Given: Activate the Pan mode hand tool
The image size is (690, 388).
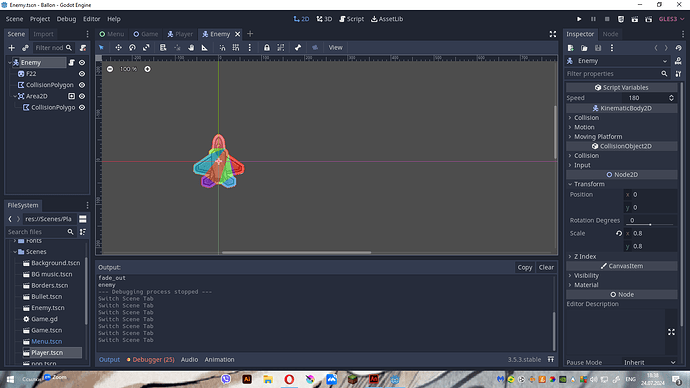Looking at the screenshot, I should click(191, 48).
